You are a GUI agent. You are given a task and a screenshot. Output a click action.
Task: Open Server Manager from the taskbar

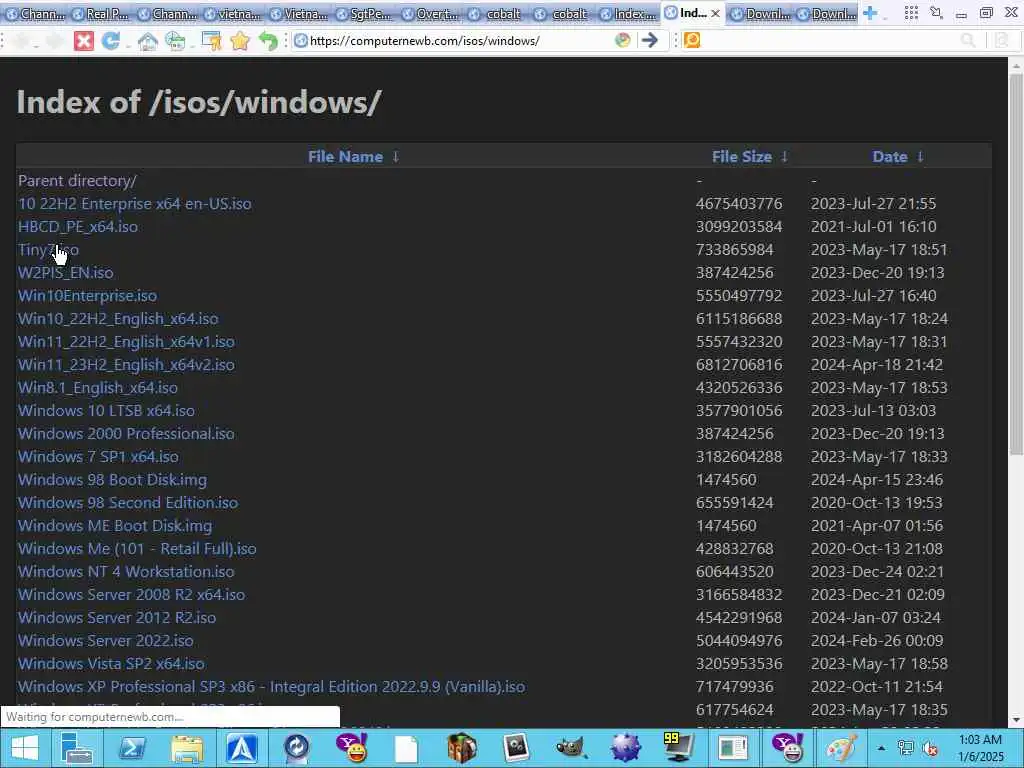(x=77, y=748)
